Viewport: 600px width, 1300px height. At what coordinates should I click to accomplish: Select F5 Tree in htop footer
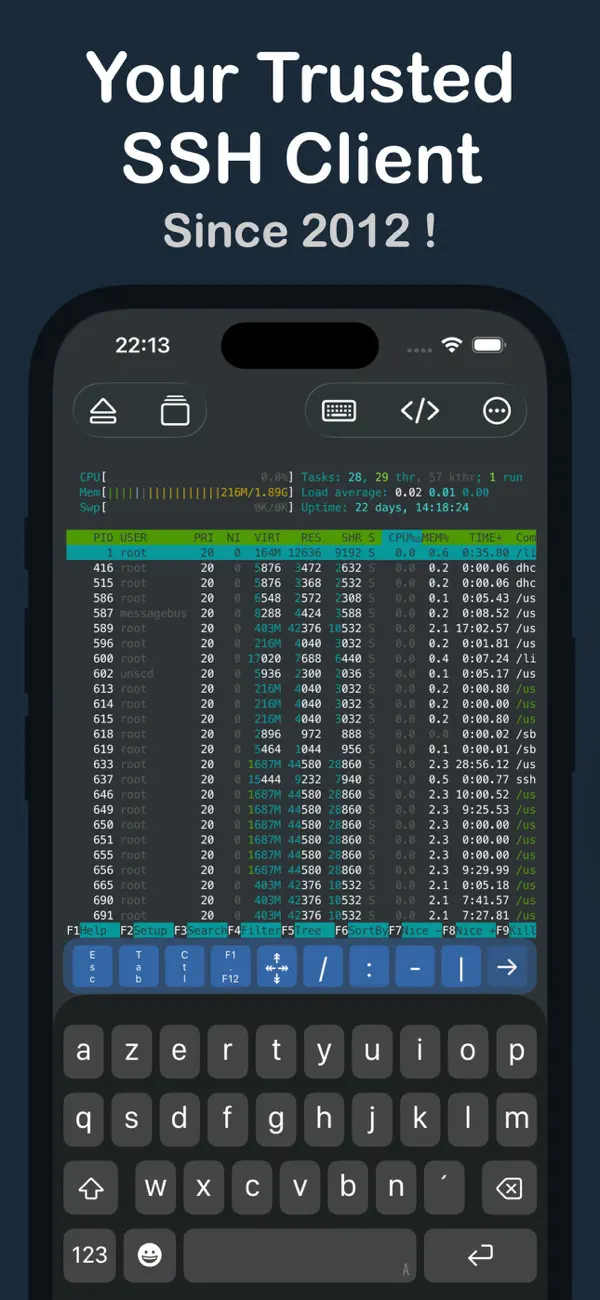click(x=307, y=930)
